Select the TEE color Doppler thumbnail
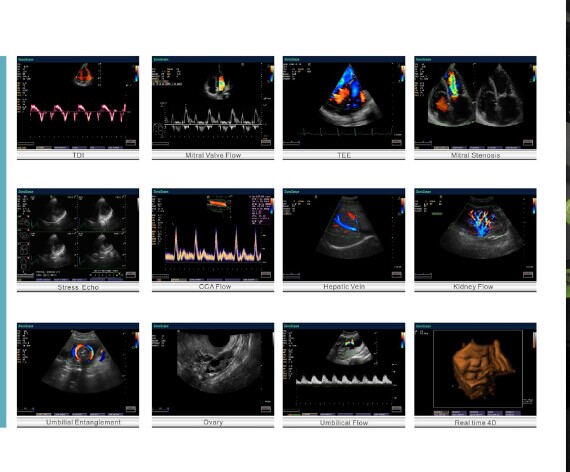570x472 pixels. (344, 103)
